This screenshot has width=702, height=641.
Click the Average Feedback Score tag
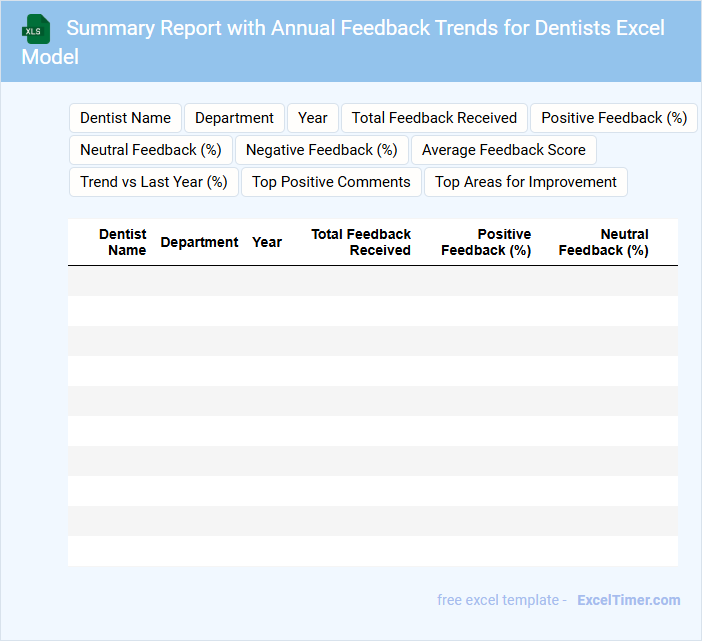[x=504, y=150]
